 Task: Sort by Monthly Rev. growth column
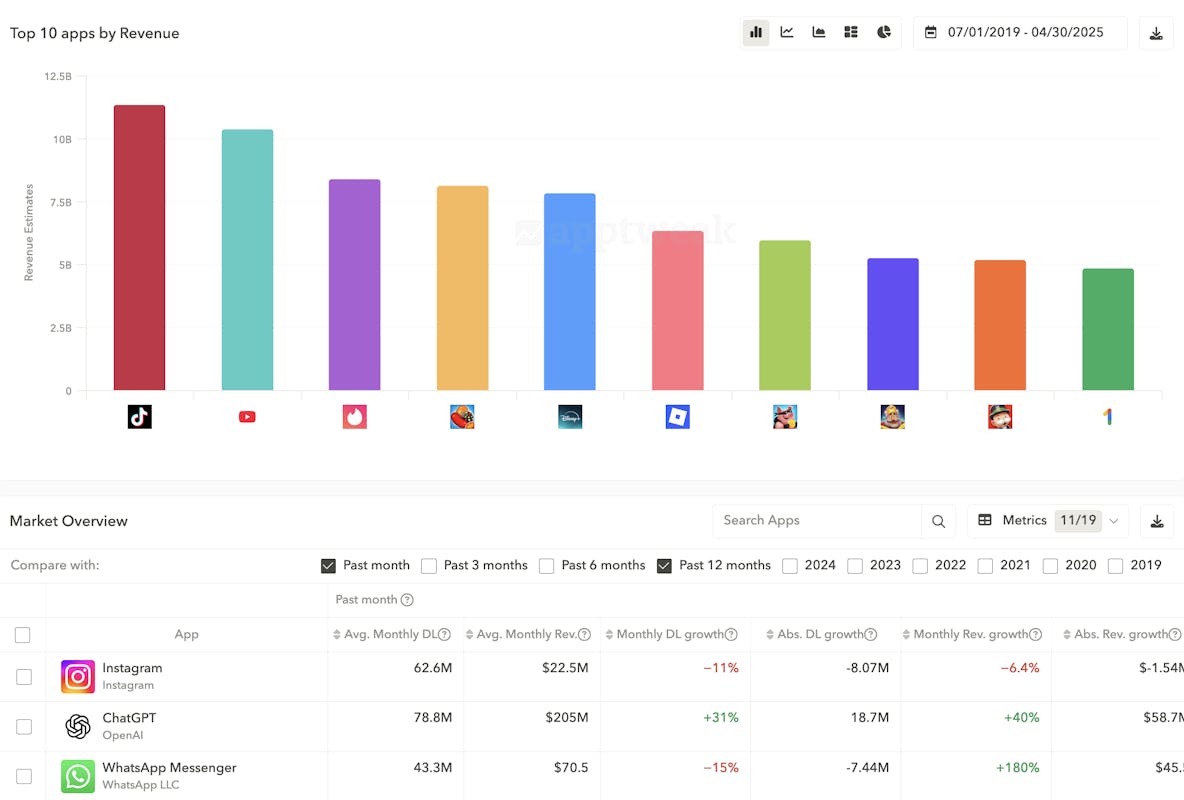coord(906,635)
